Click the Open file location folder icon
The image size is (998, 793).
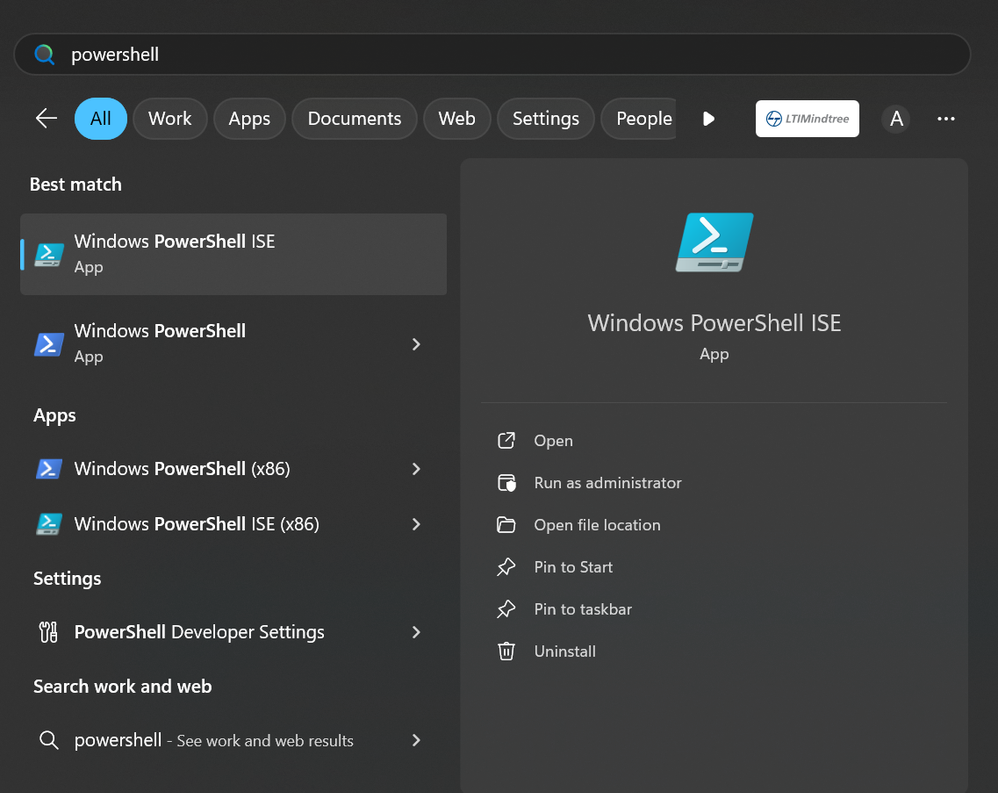507,525
